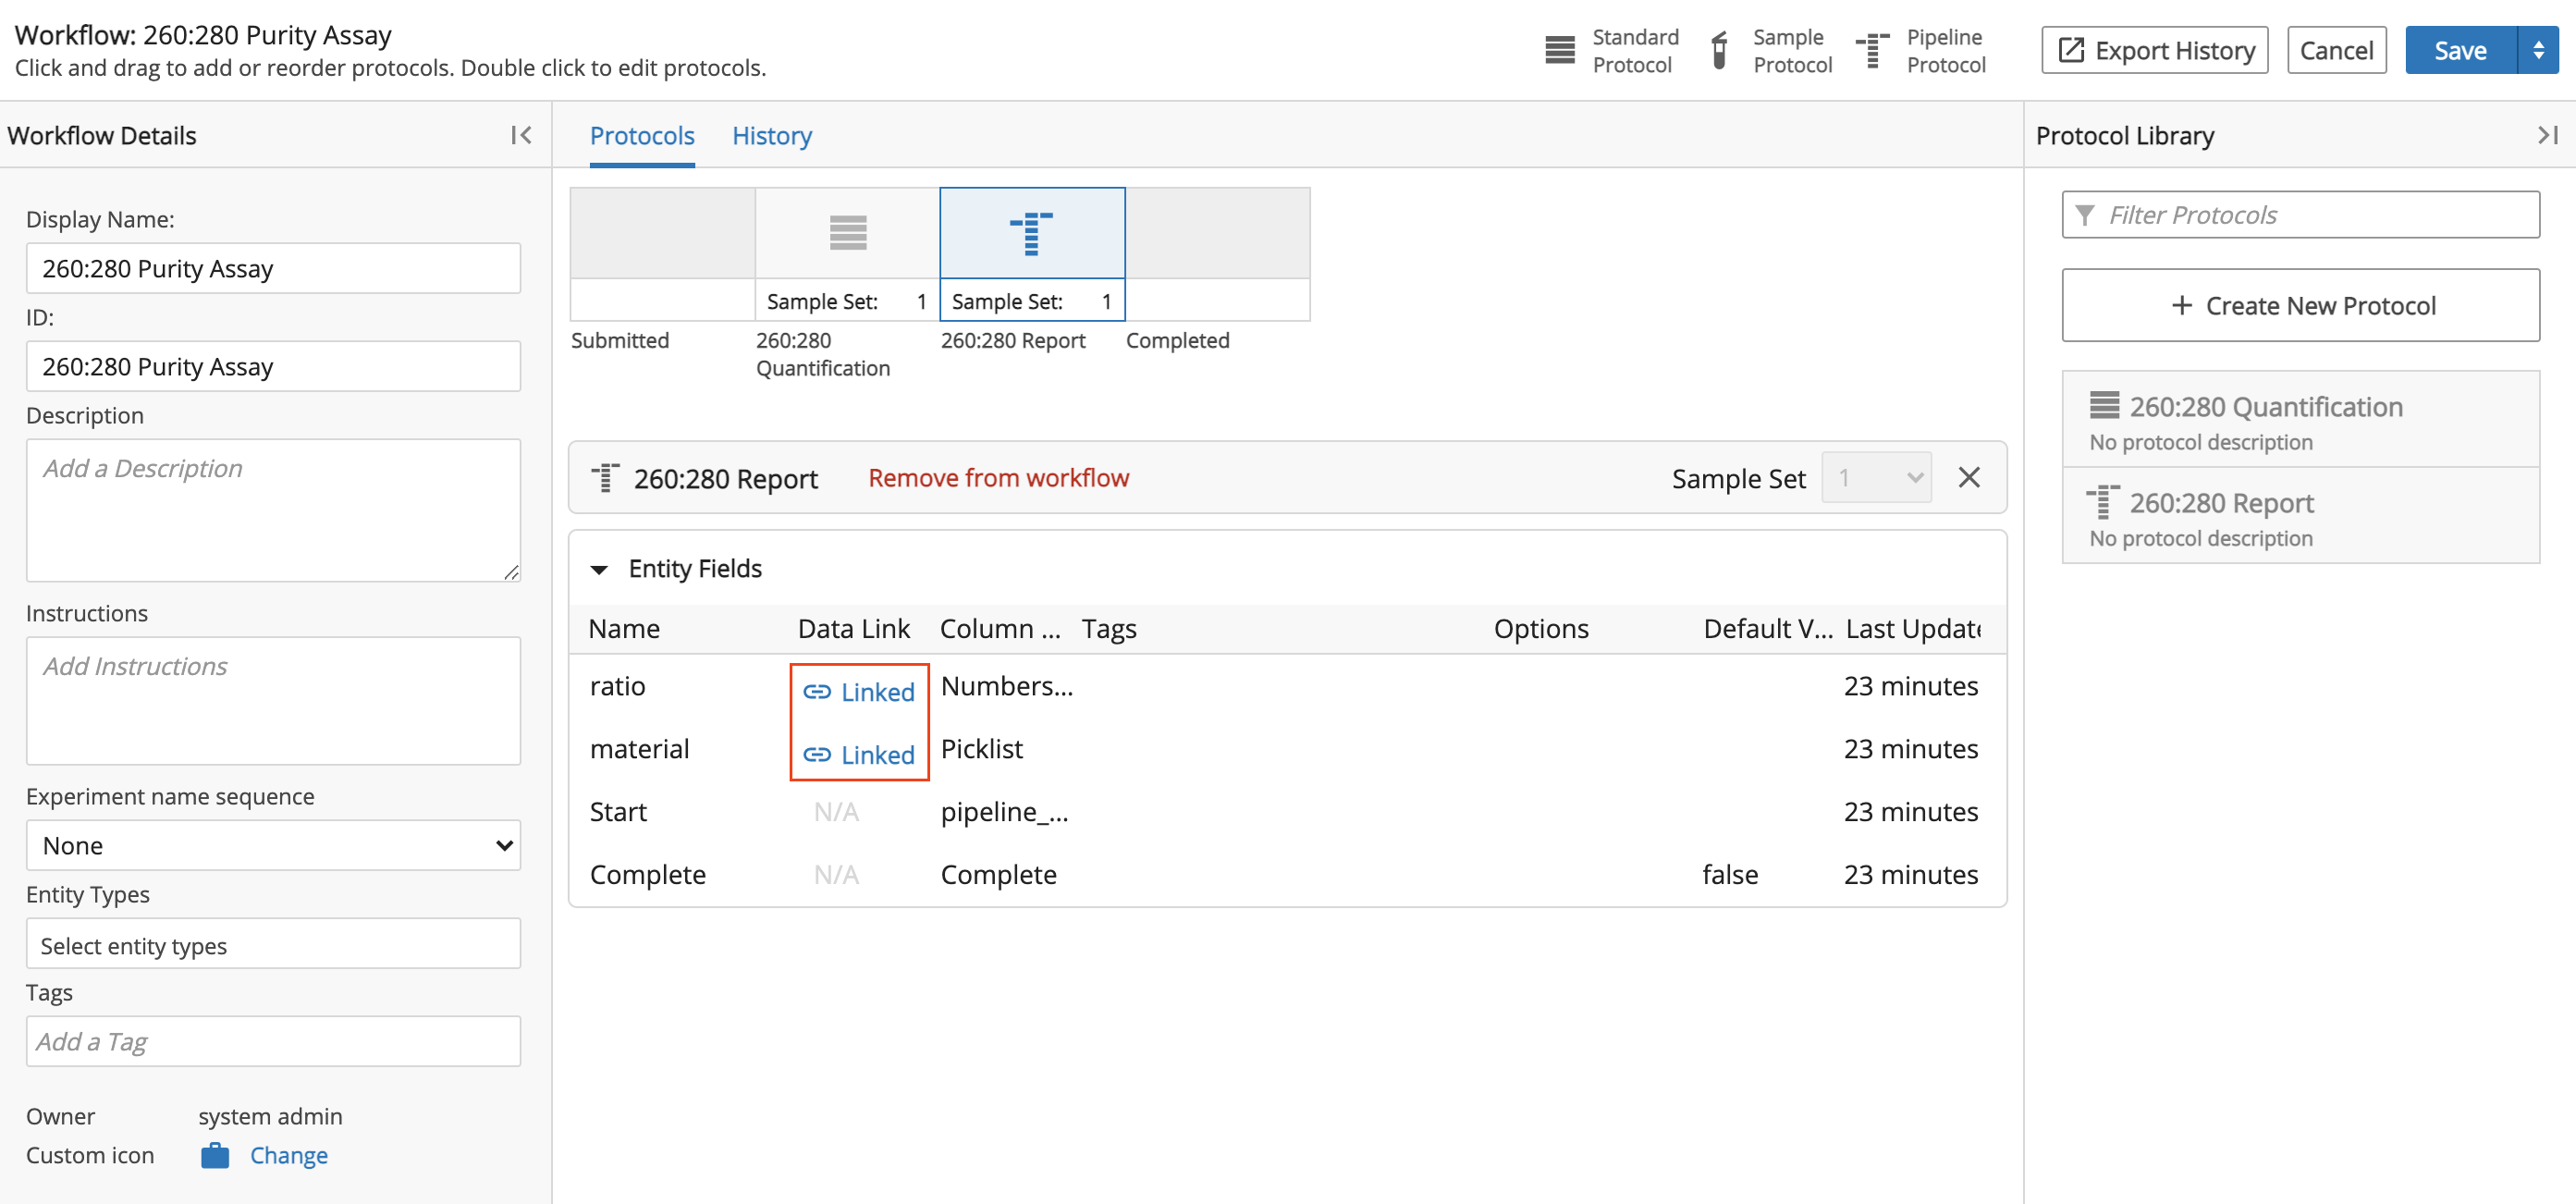Screen dimensions: 2576x1204
Task: Click the standard protocol icon for 260:280 Quantification in library
Action: coord(2104,405)
